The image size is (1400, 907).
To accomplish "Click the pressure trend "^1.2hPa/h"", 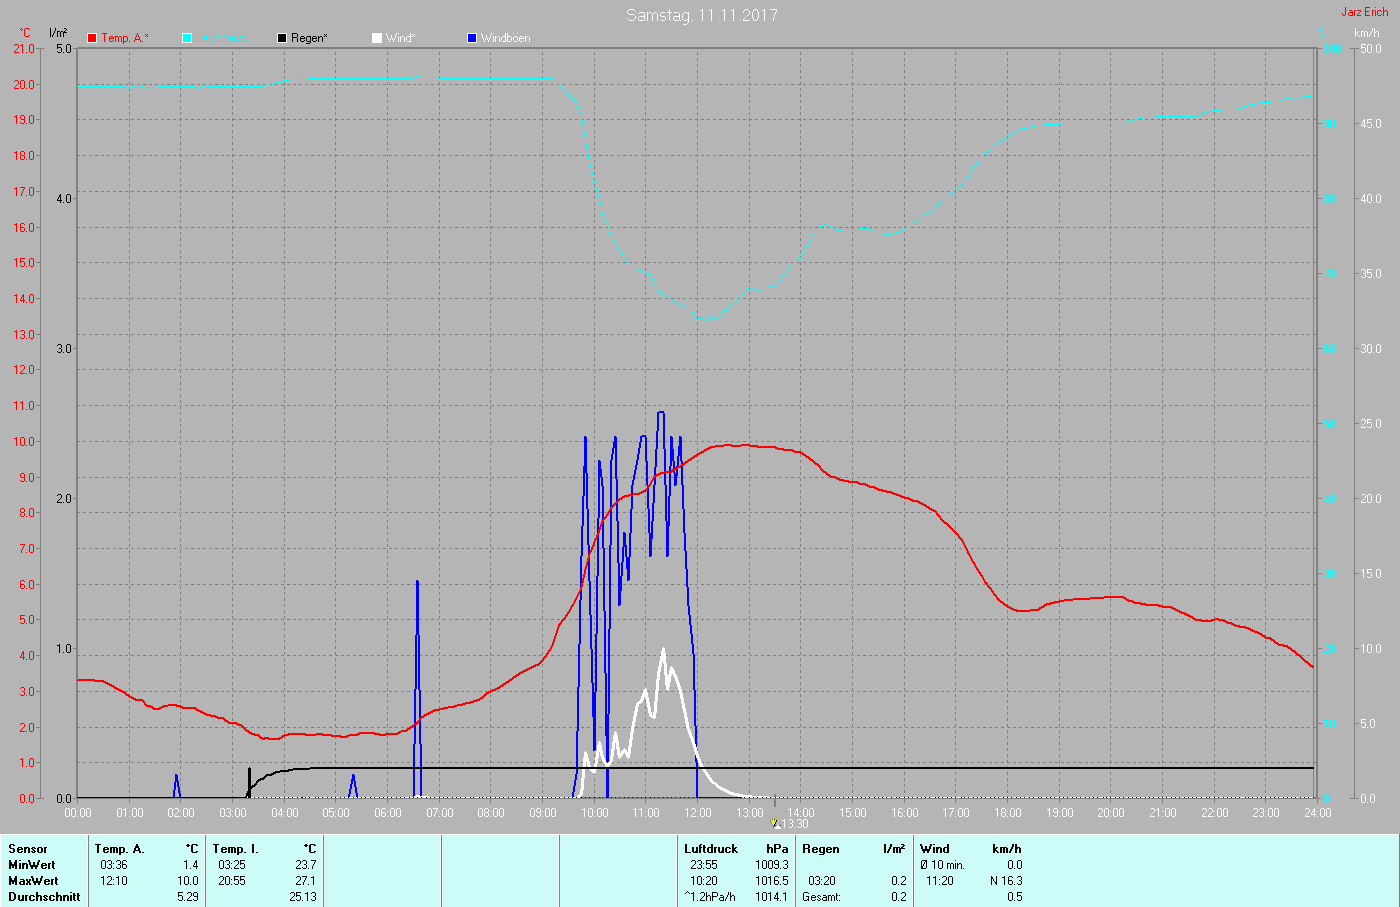I will (710, 897).
